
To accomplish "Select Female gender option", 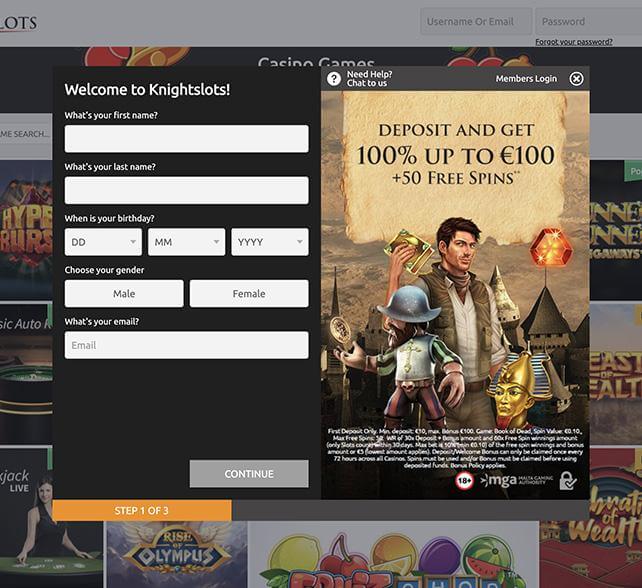I will 249,294.
